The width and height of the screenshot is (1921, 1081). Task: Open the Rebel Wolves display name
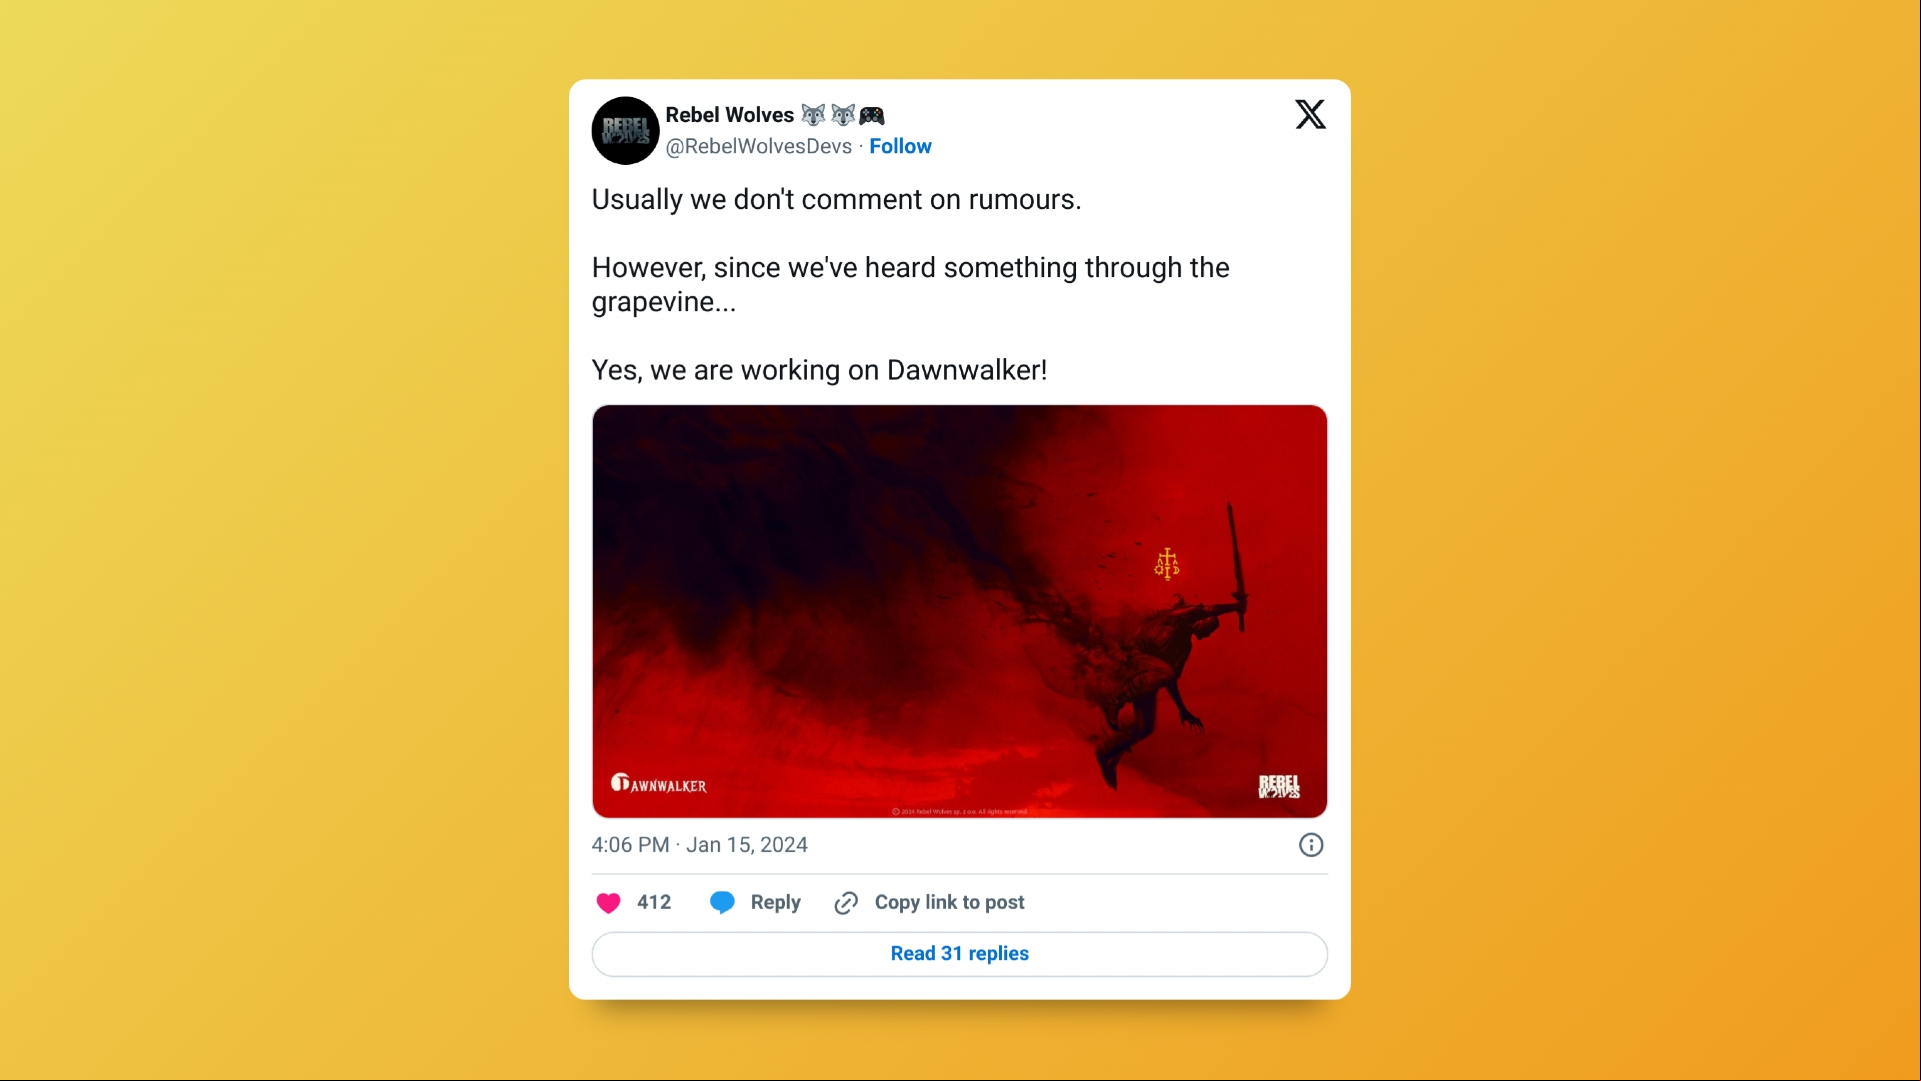[x=729, y=115]
